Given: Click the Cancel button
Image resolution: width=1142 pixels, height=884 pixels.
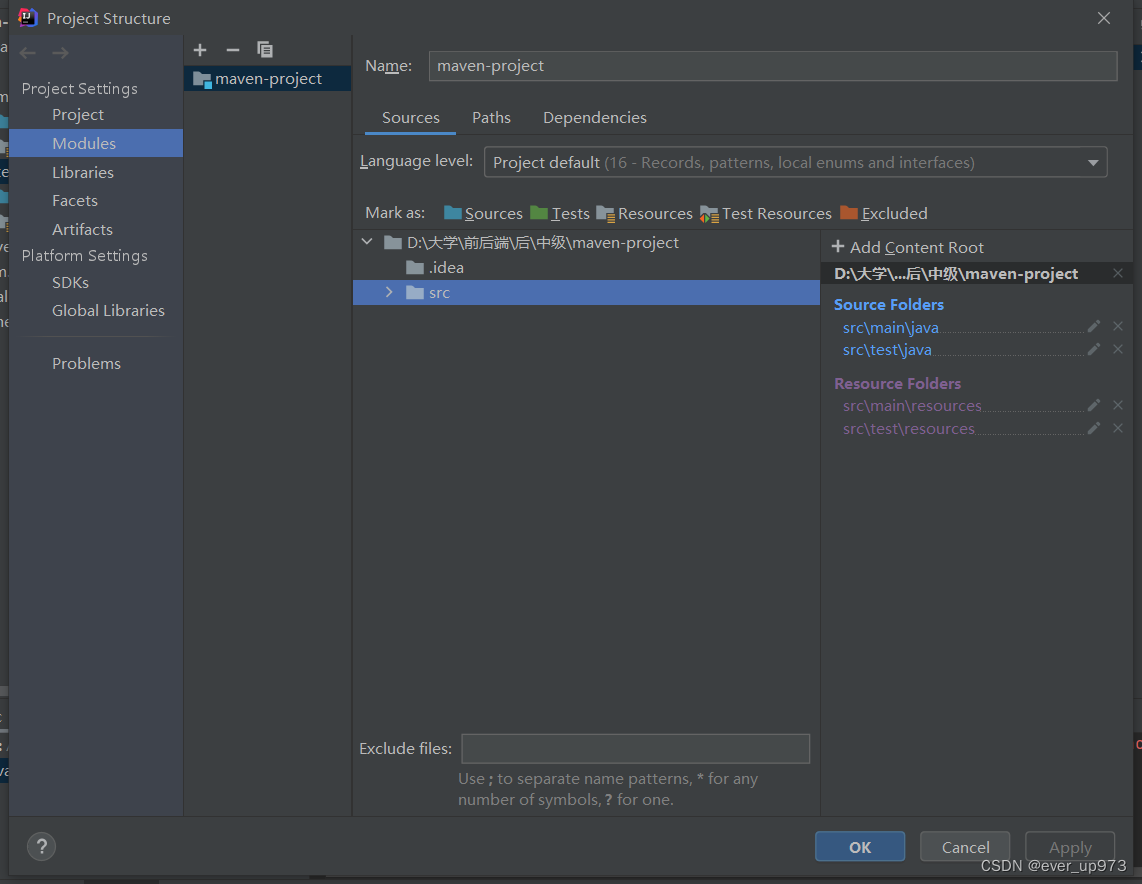Looking at the screenshot, I should (965, 847).
